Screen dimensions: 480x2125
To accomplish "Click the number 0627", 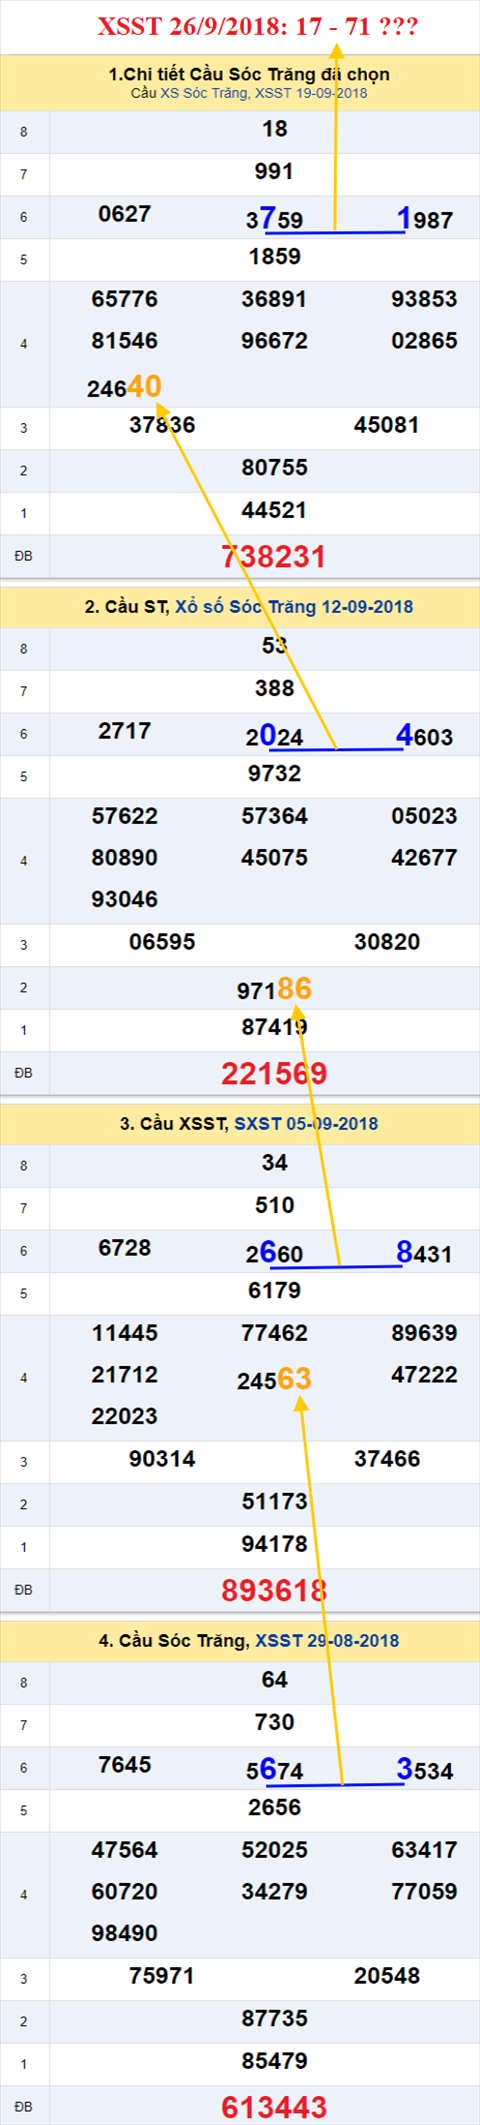I will pos(125,214).
